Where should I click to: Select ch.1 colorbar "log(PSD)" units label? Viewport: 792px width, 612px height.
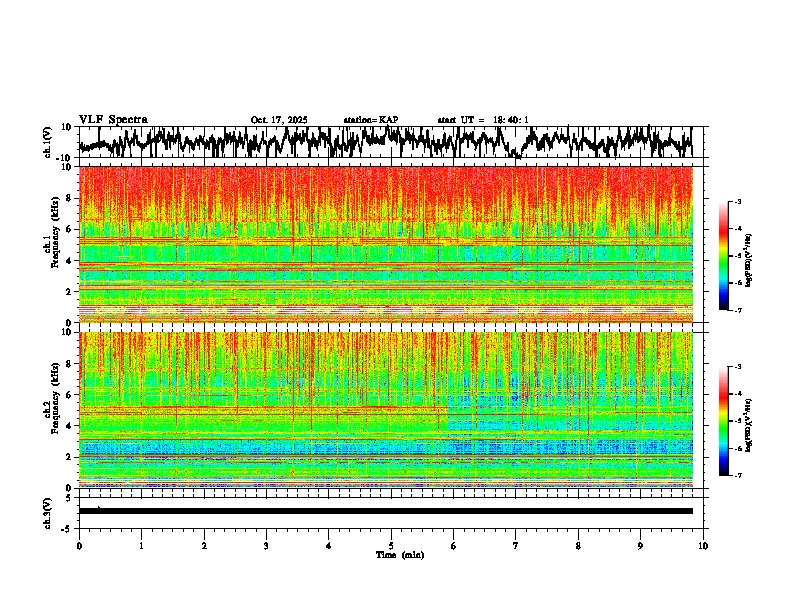[748, 260]
